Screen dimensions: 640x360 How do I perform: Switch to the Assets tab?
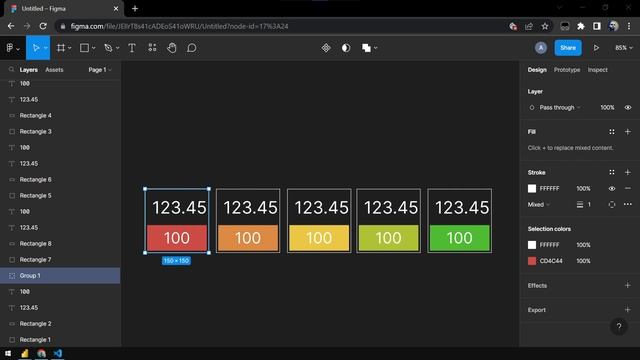(x=54, y=70)
